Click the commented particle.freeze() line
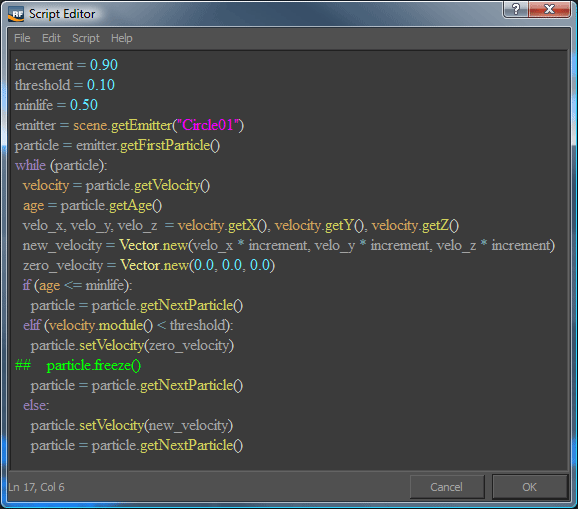 pyautogui.click(x=78, y=365)
